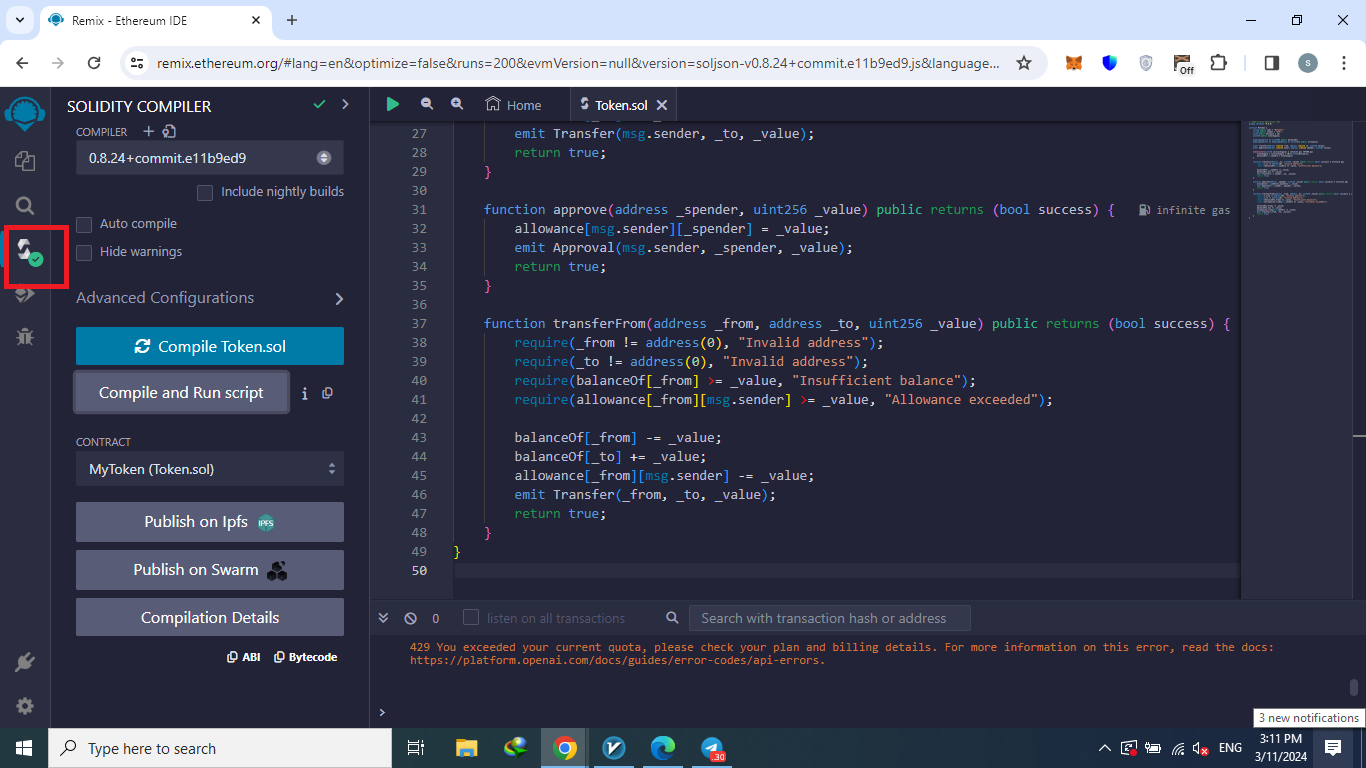The image size is (1366, 768).
Task: Close the Token.sol editor tab
Action: click(661, 105)
